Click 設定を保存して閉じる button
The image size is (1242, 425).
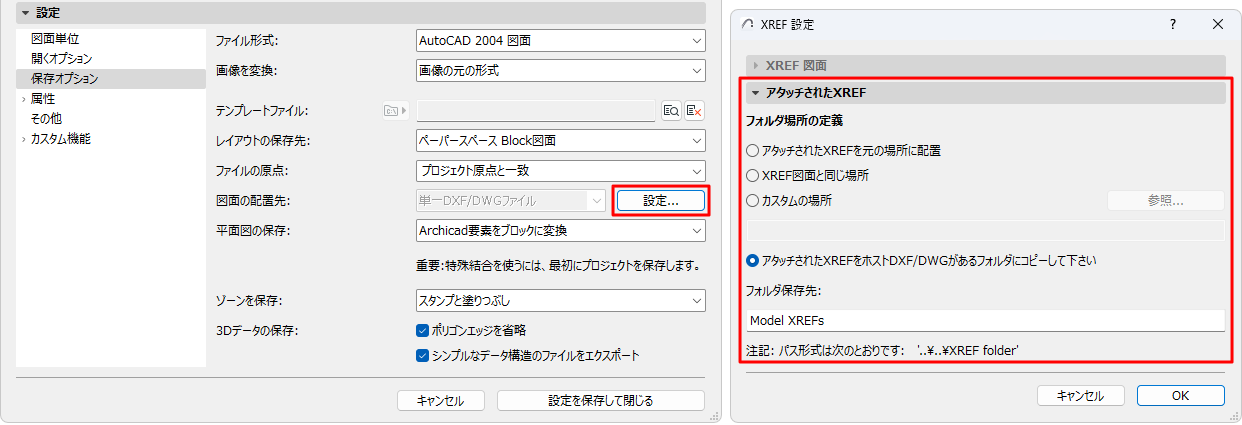(601, 401)
